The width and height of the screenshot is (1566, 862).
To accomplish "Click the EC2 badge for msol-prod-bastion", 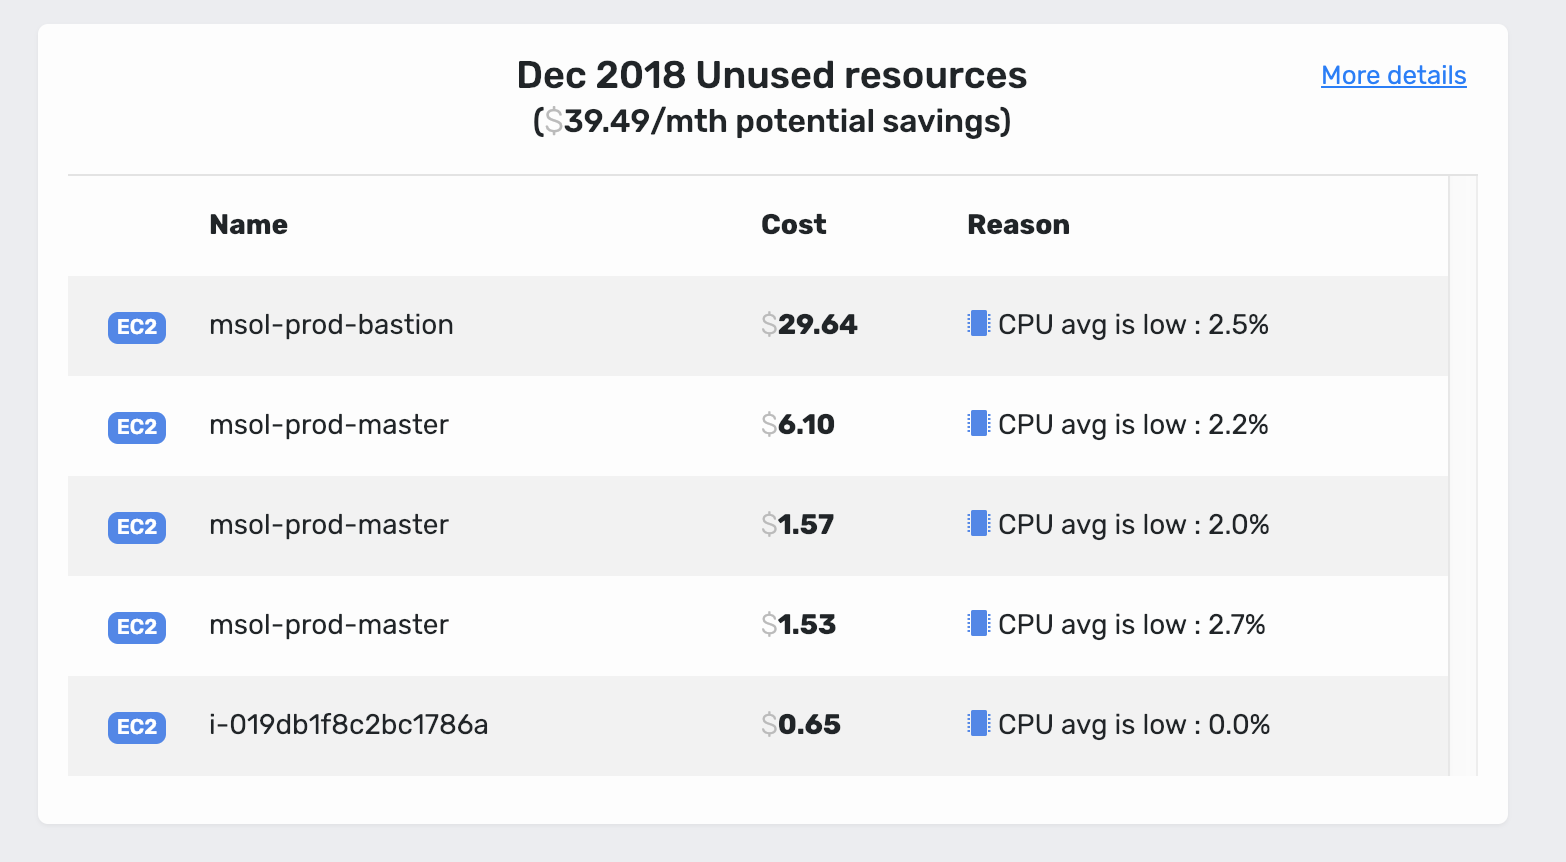I will tap(137, 327).
